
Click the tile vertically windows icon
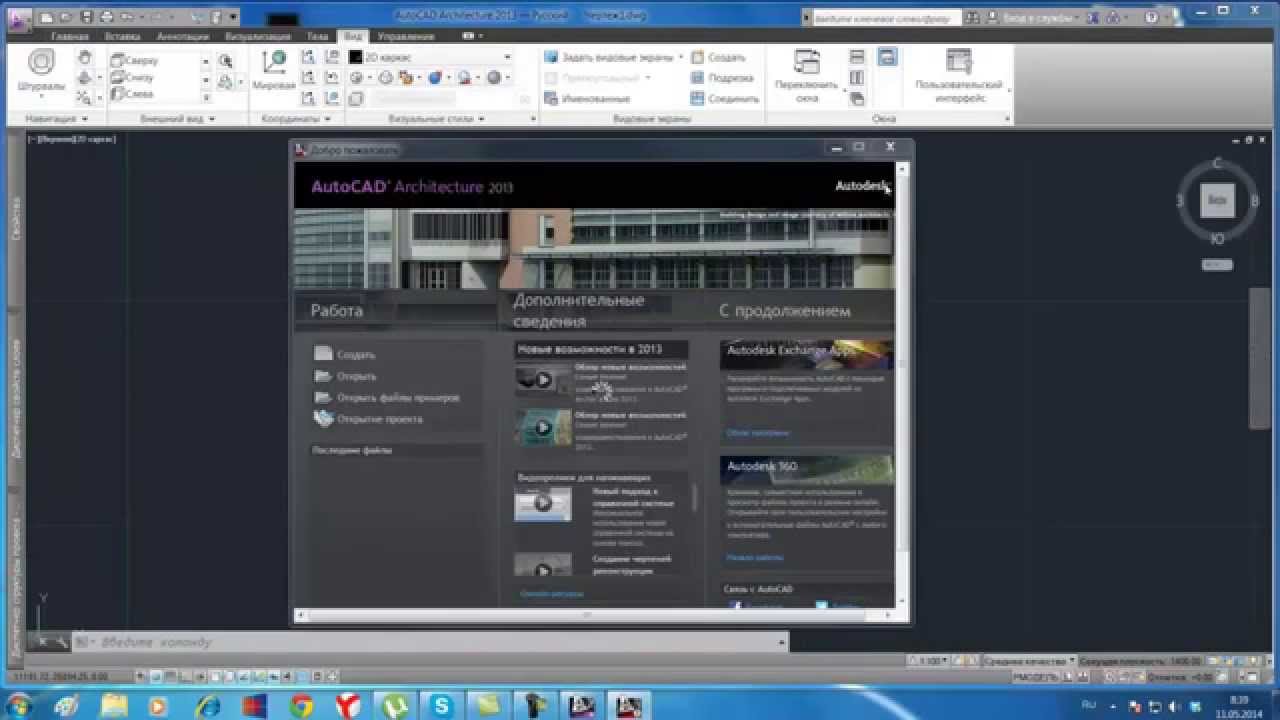(x=857, y=77)
